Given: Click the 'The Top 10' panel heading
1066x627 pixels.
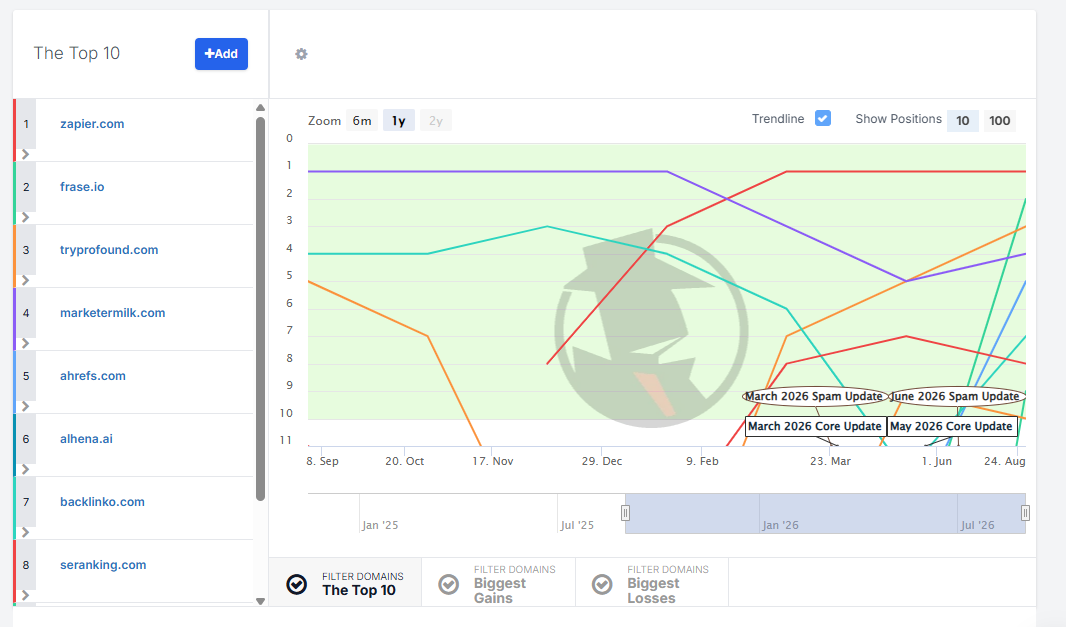Looking at the screenshot, I should tap(77, 53).
